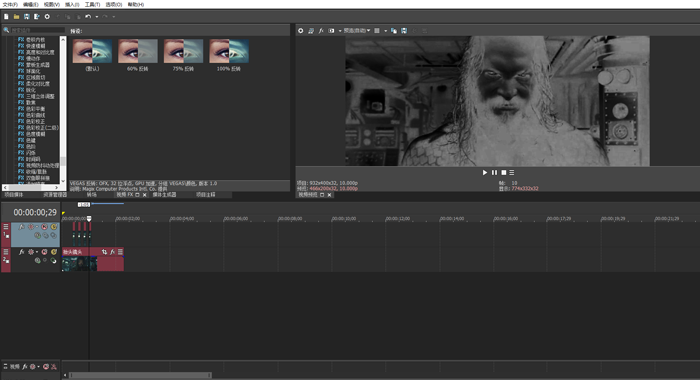Solo track 2
This screenshot has height=380, width=700.
click(x=54, y=252)
